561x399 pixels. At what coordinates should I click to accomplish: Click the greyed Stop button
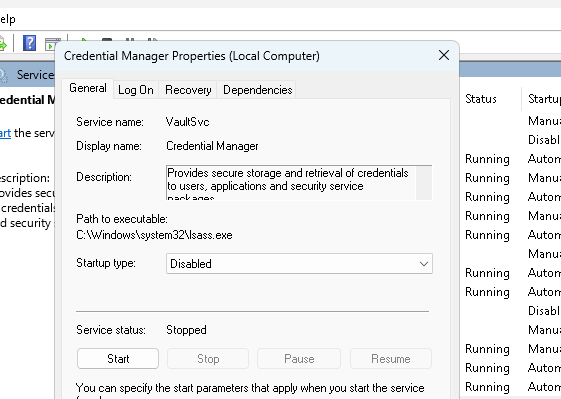tap(208, 359)
